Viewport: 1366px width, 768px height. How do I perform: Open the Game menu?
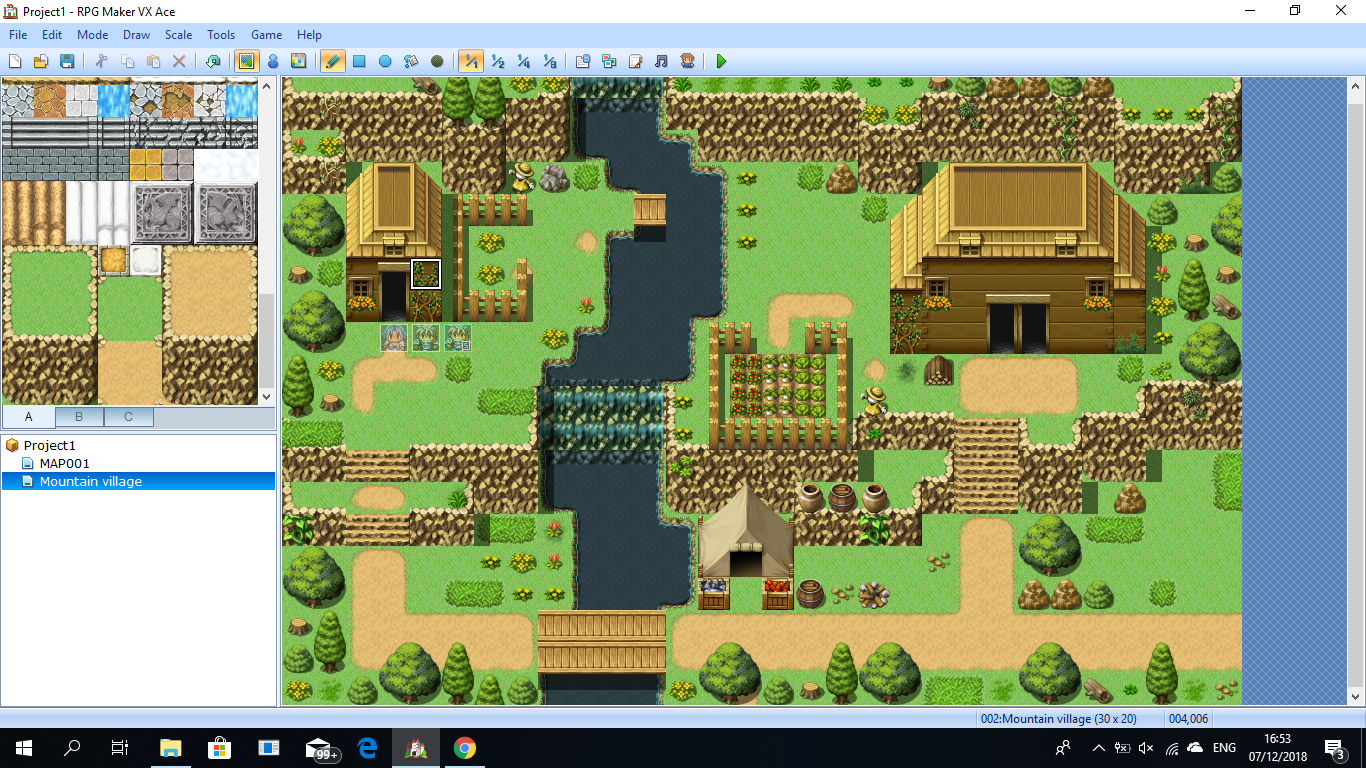pyautogui.click(x=267, y=35)
